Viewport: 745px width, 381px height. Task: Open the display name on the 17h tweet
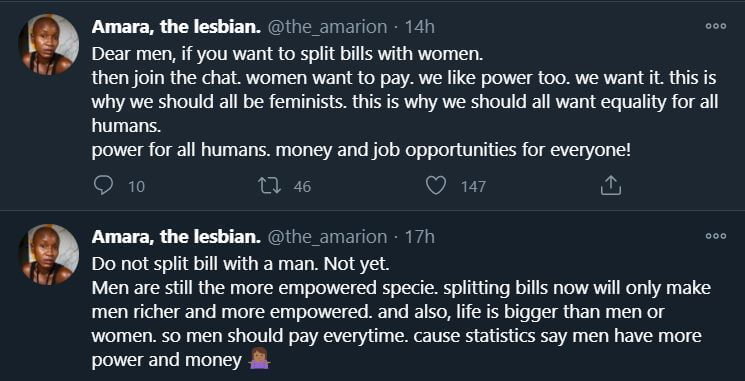pyautogui.click(x=176, y=236)
